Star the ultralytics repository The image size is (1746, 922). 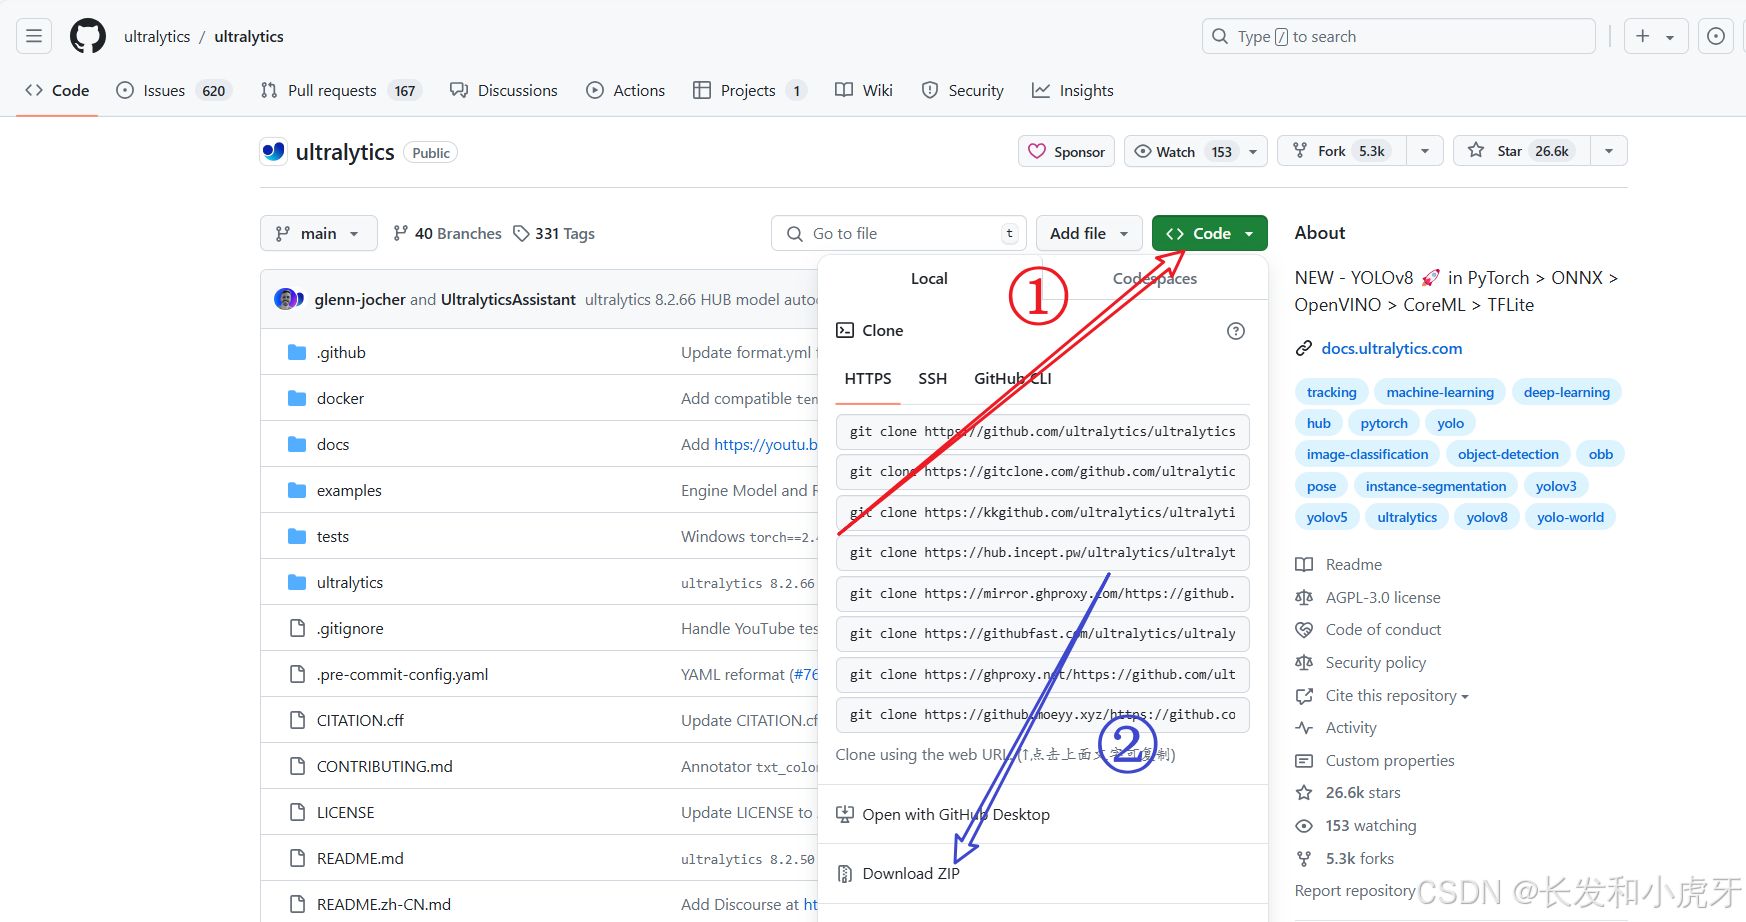tap(1521, 151)
